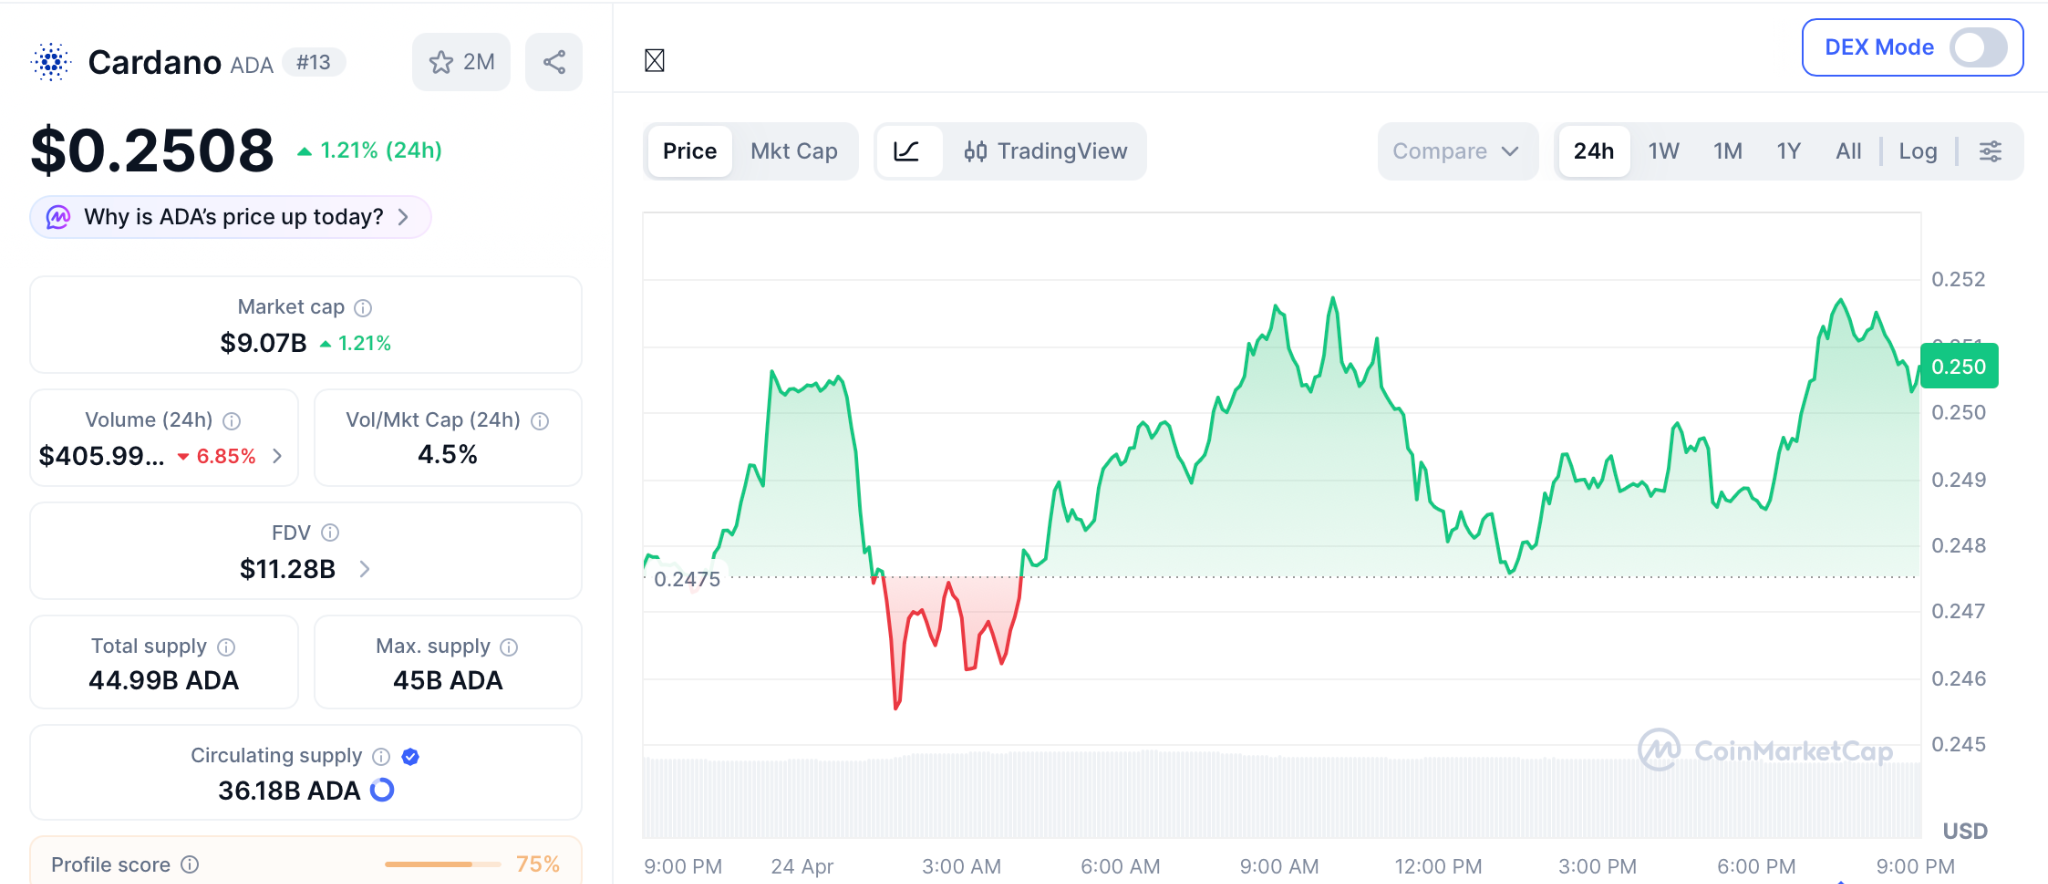
Task: Select the line chart icon
Action: point(907,151)
